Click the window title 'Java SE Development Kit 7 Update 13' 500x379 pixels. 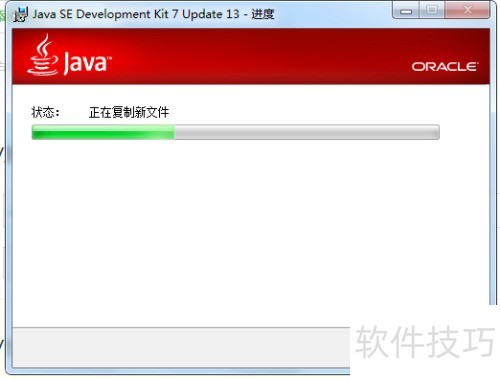tap(136, 14)
